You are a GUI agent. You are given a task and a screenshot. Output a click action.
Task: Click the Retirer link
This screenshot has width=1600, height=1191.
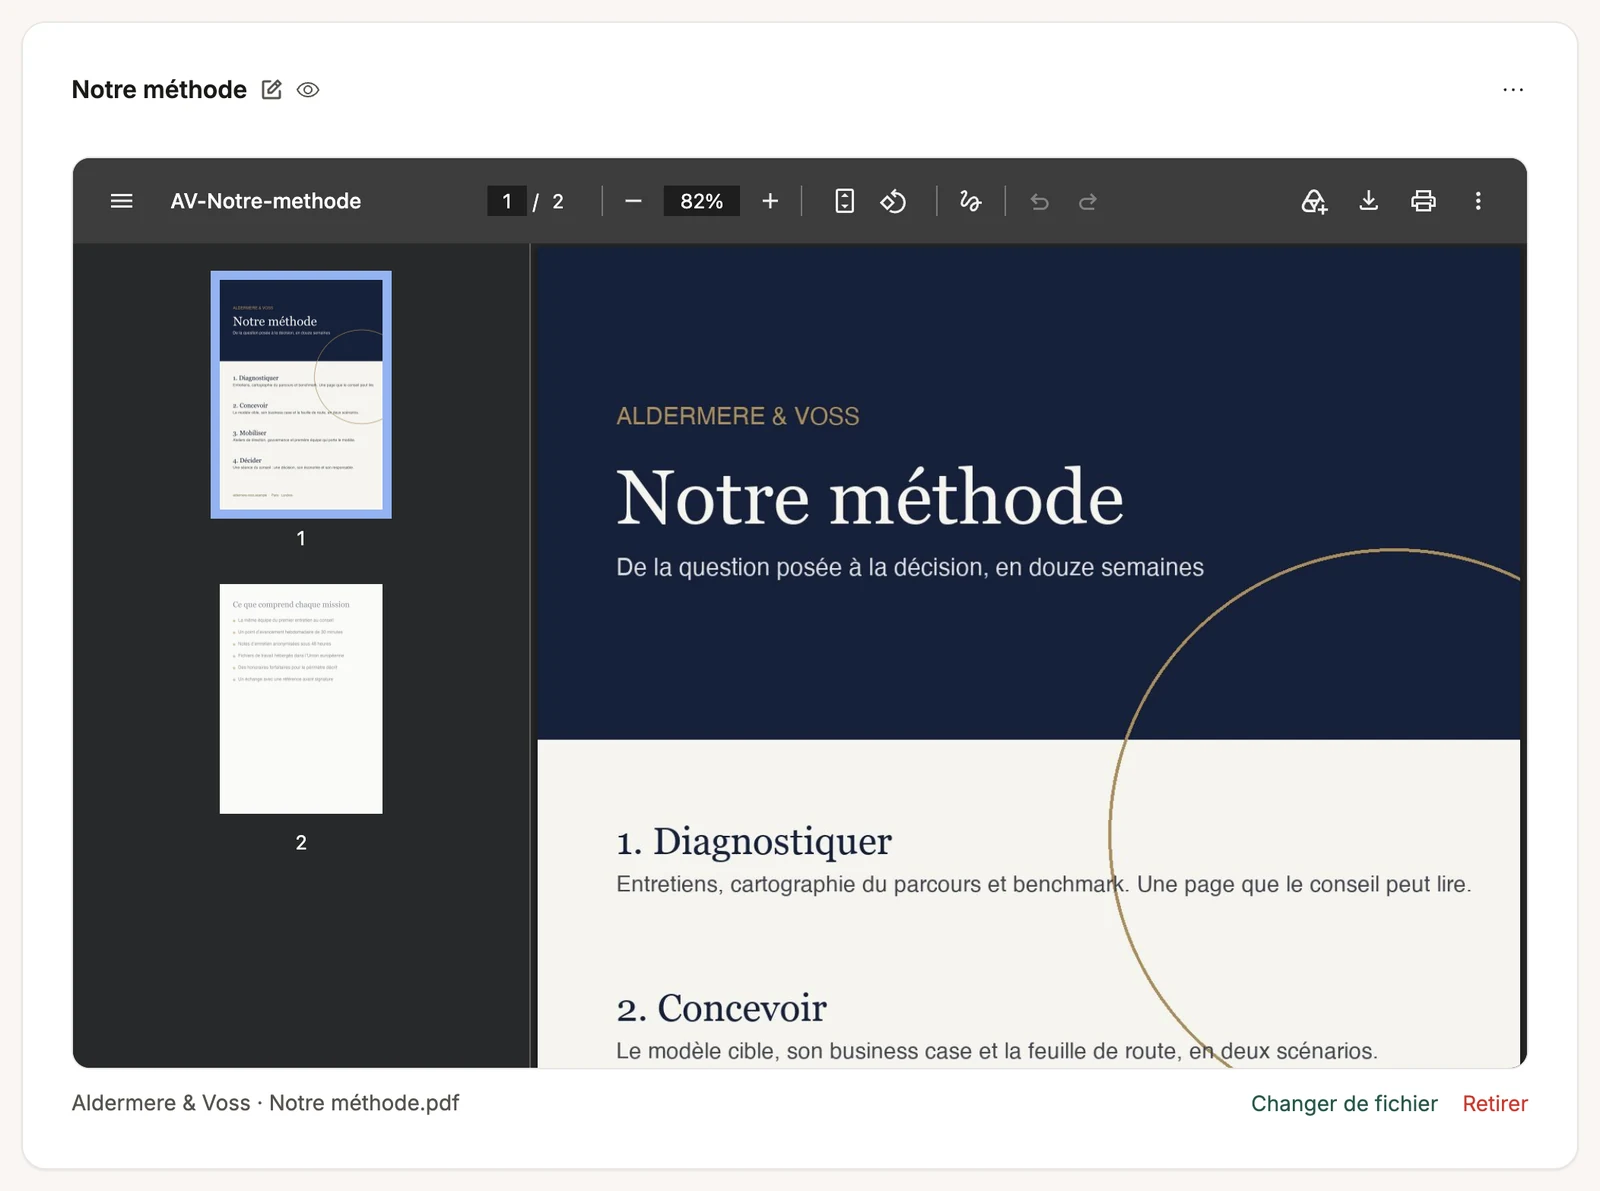pyautogui.click(x=1495, y=1104)
